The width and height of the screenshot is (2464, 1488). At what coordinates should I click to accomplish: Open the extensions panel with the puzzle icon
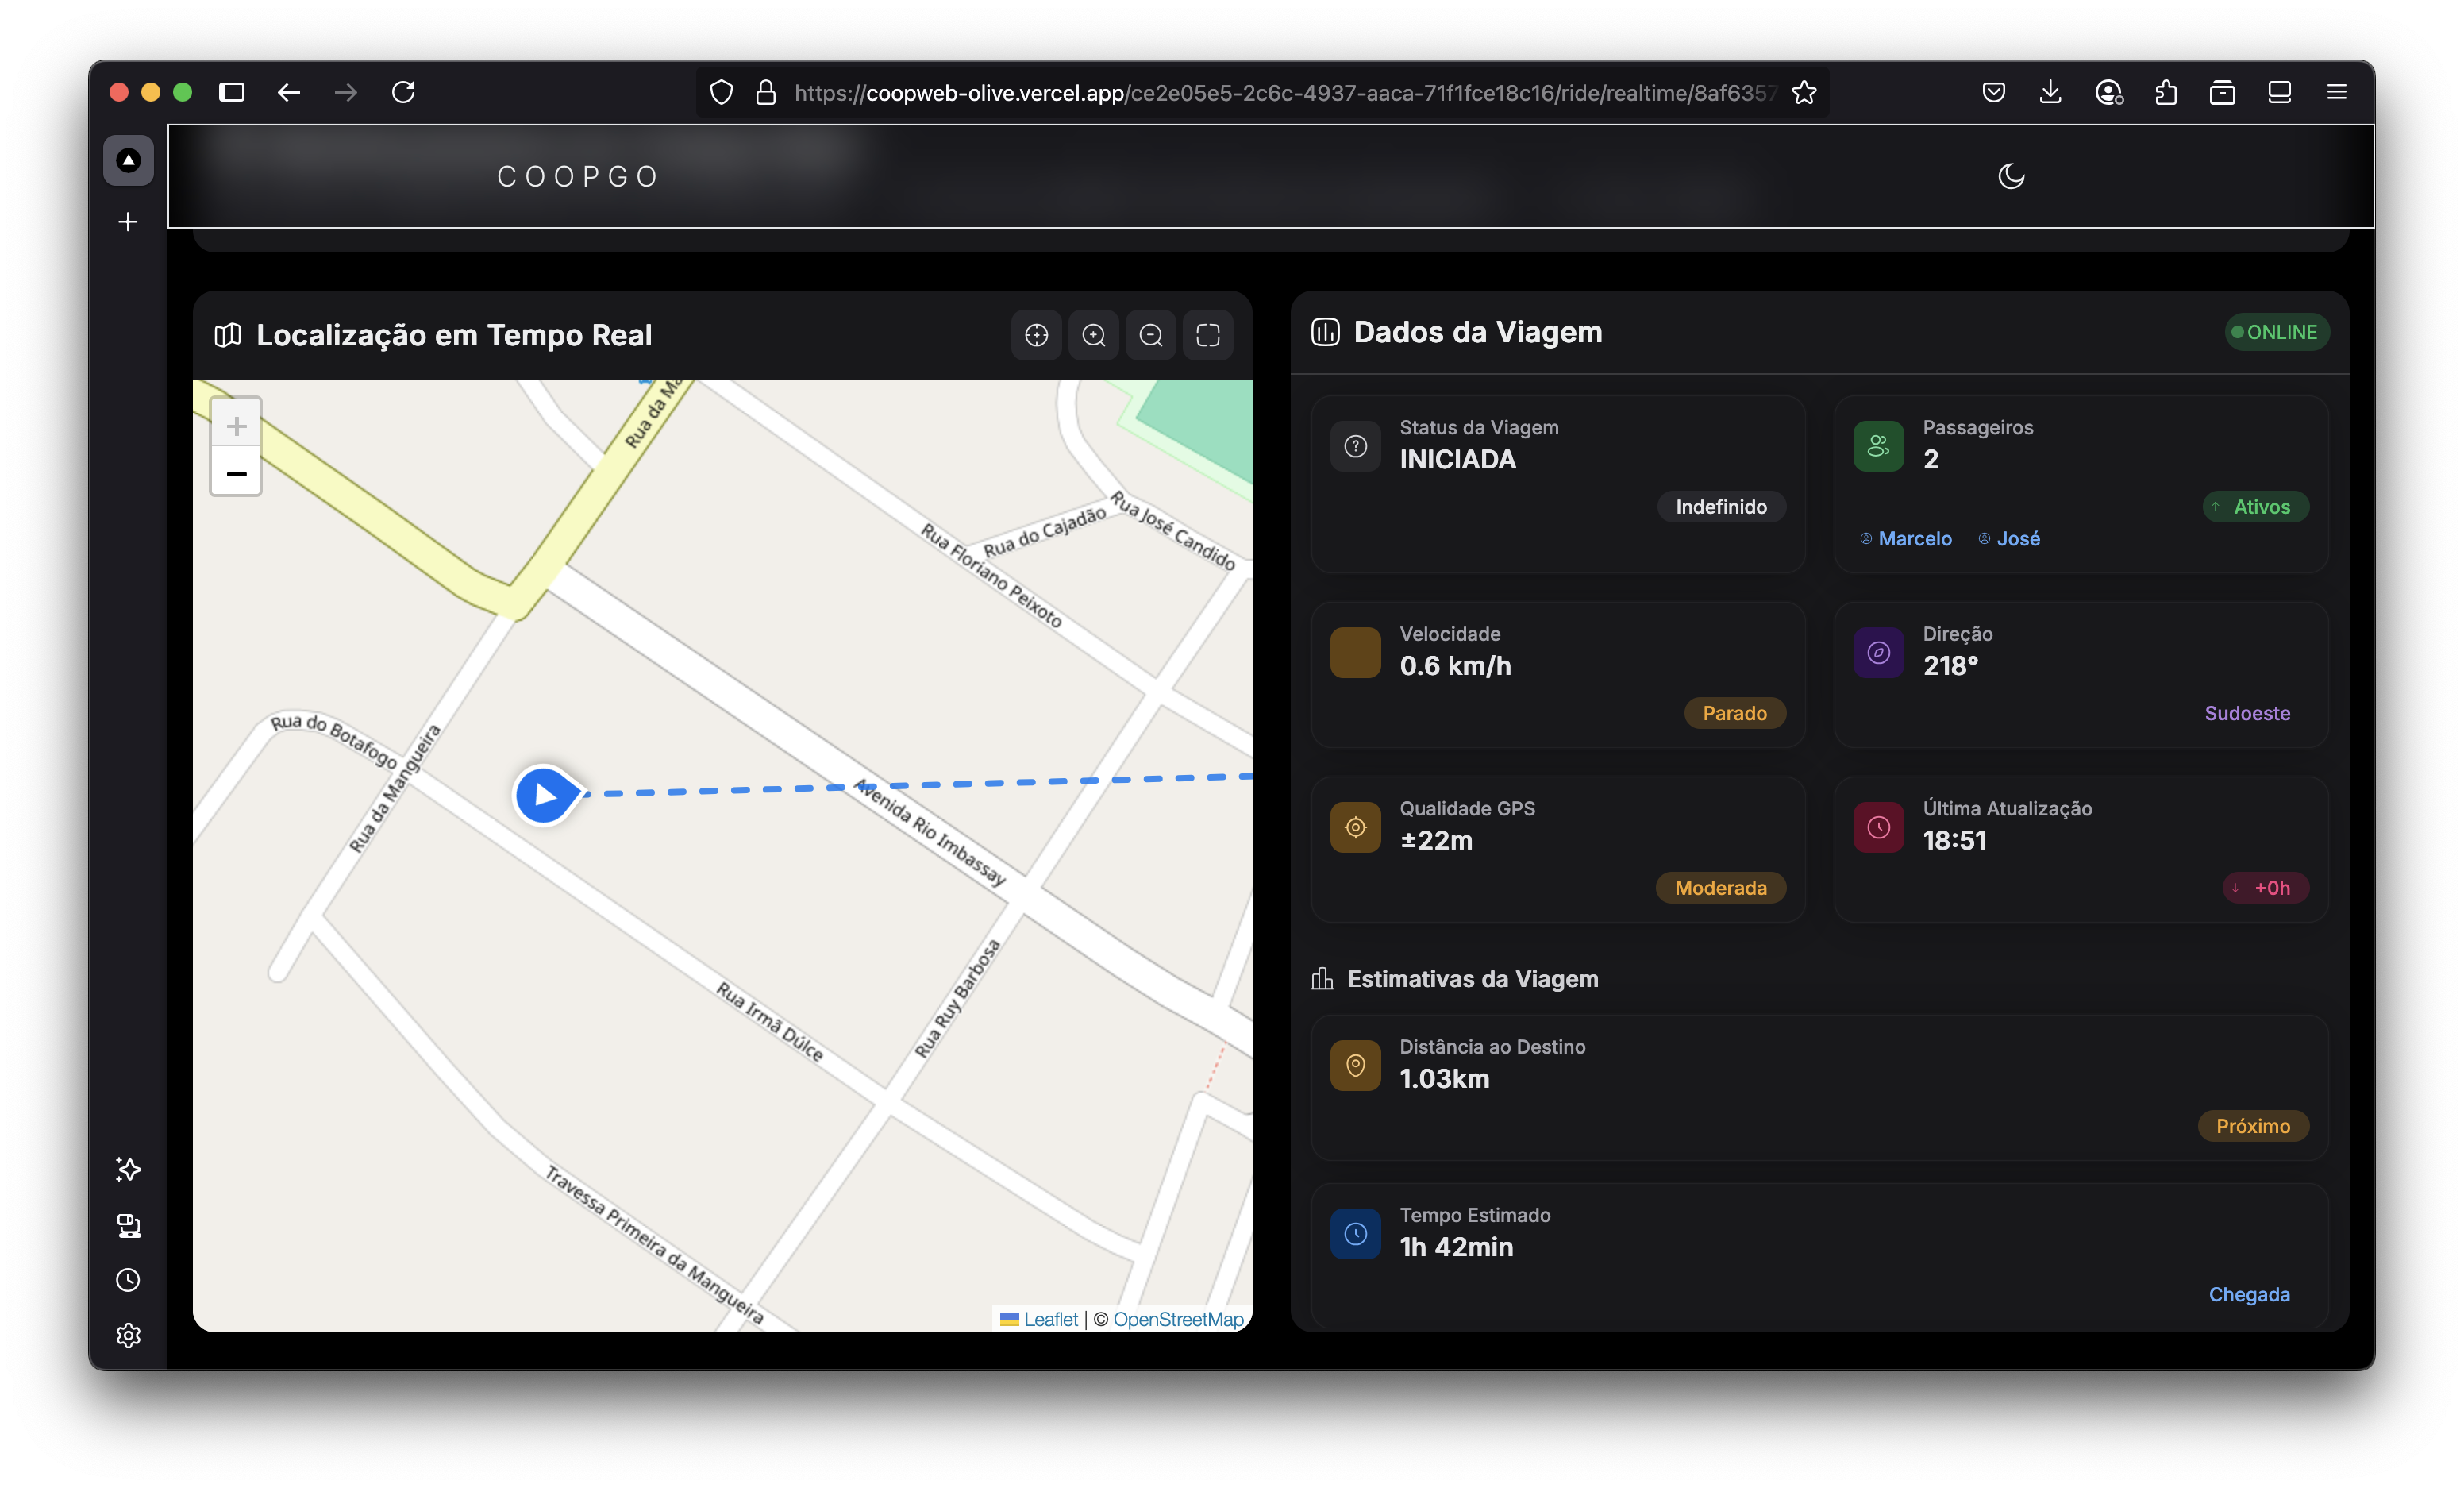point(2166,92)
